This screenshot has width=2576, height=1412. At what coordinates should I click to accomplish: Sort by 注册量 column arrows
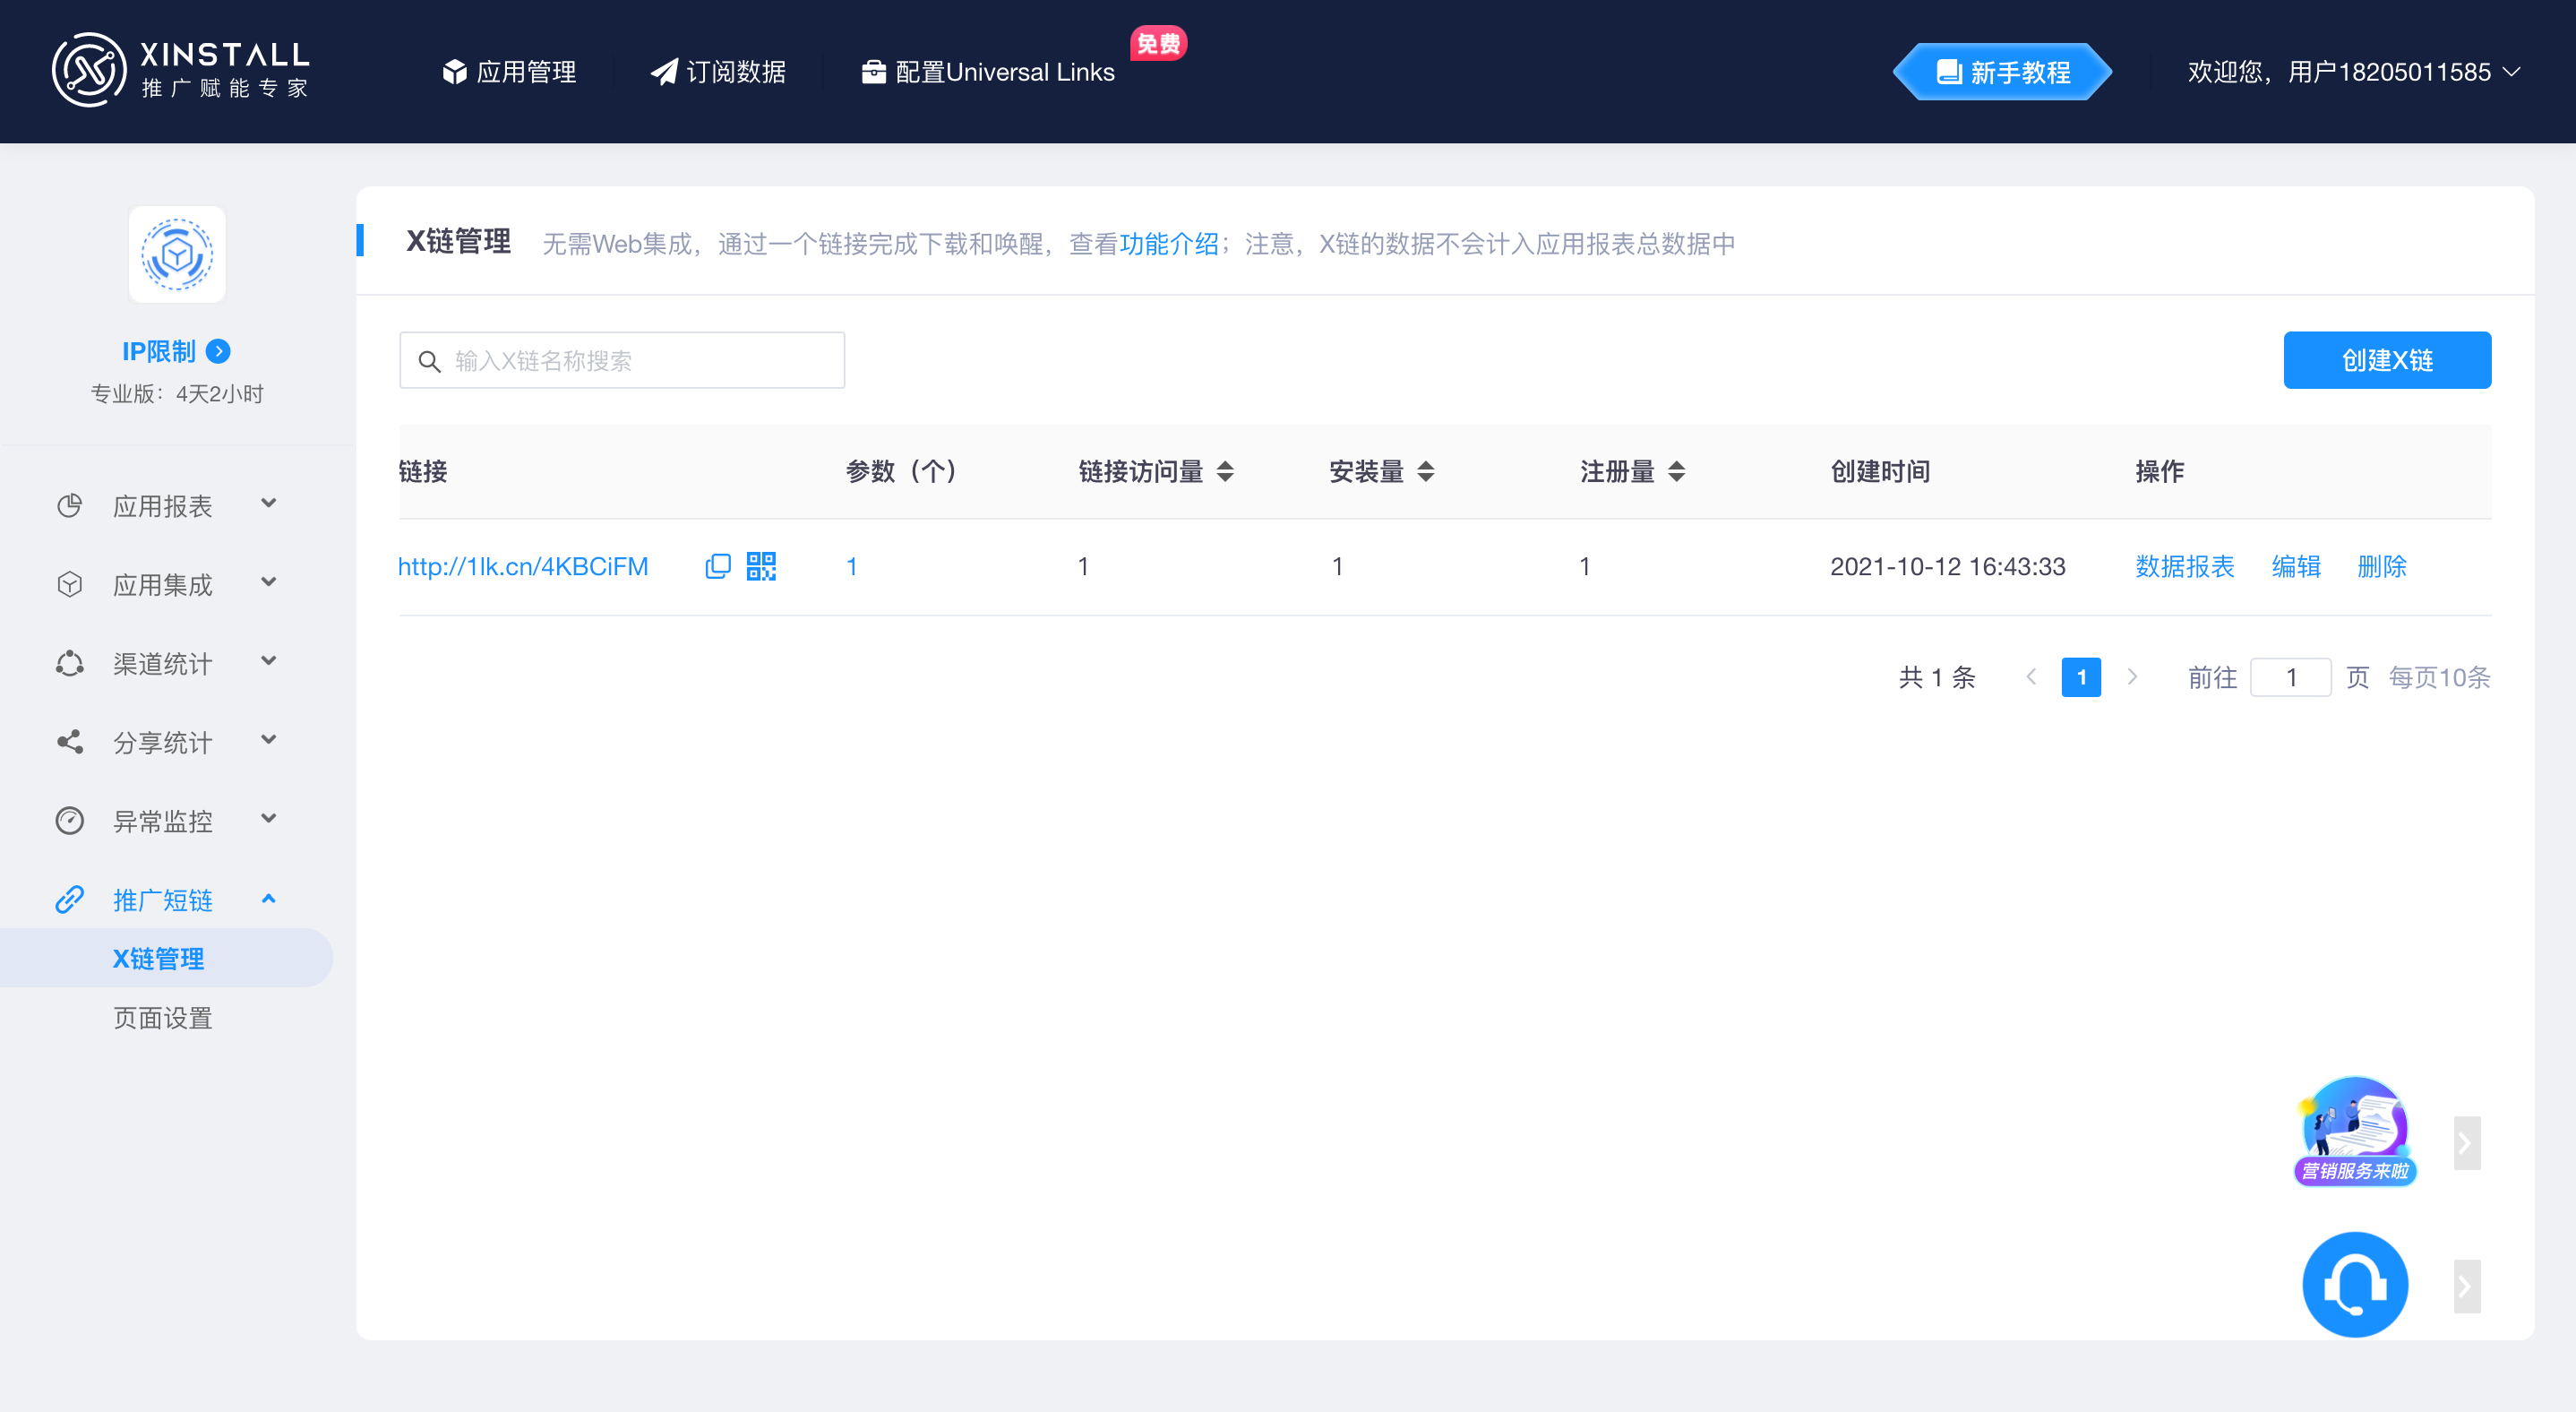pos(1677,472)
